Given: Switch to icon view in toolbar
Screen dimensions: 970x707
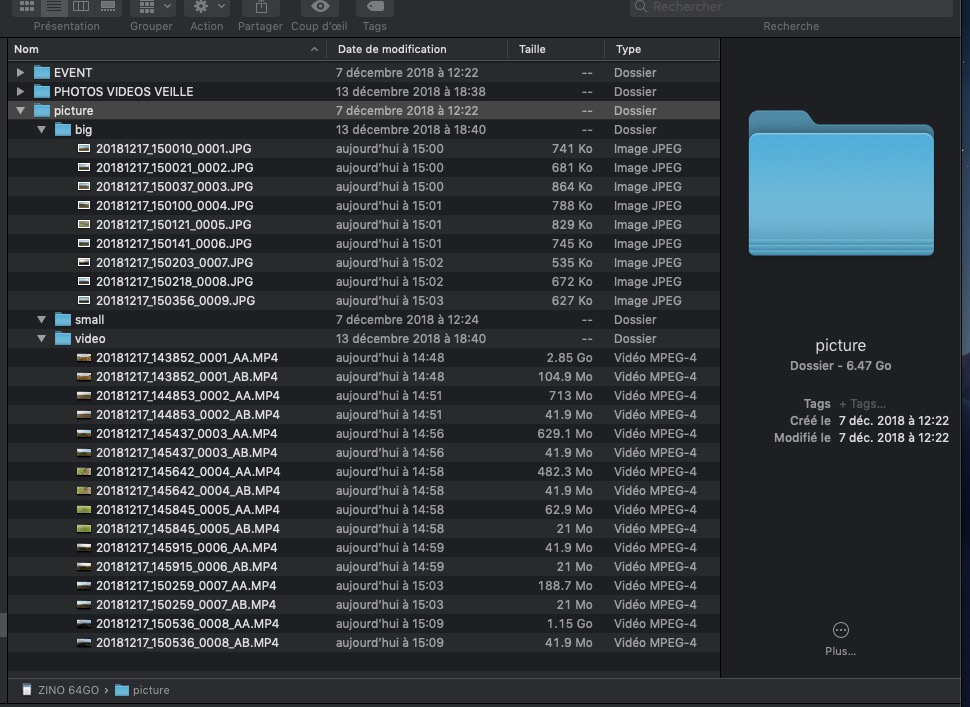Looking at the screenshot, I should coord(27,7).
